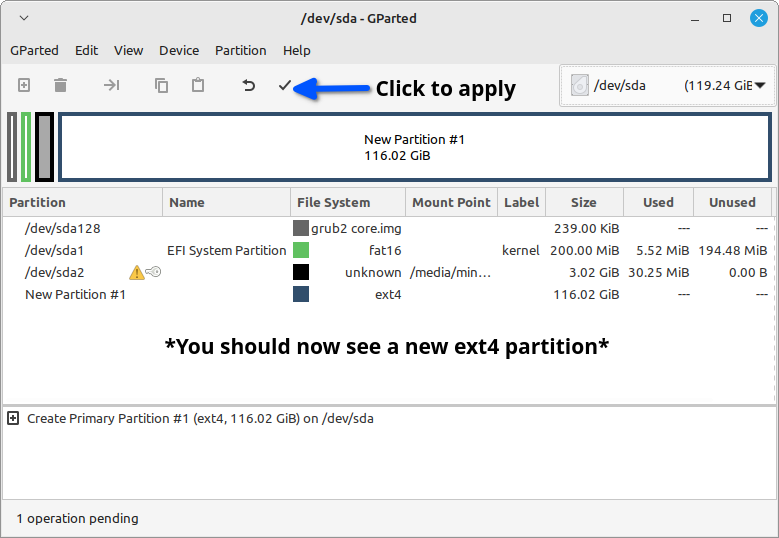Select New Partition #1 row in the list

(388, 295)
